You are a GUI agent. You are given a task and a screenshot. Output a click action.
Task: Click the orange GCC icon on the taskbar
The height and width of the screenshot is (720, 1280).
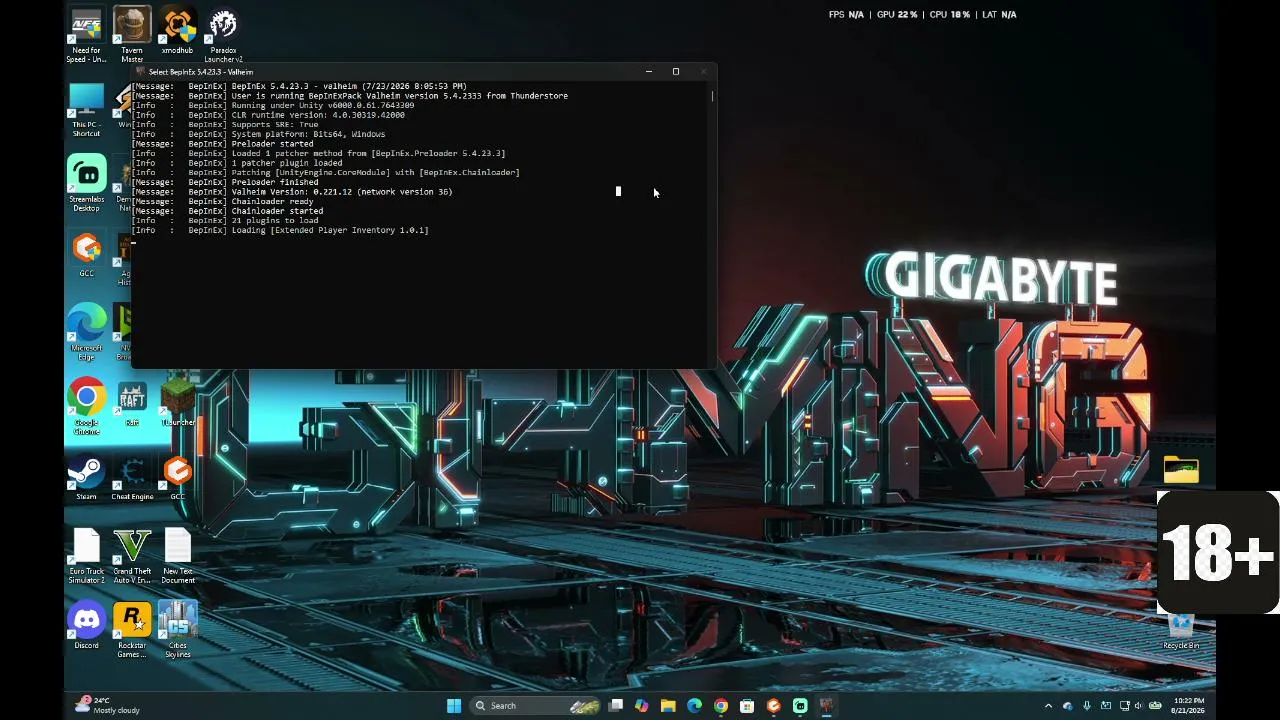click(773, 705)
